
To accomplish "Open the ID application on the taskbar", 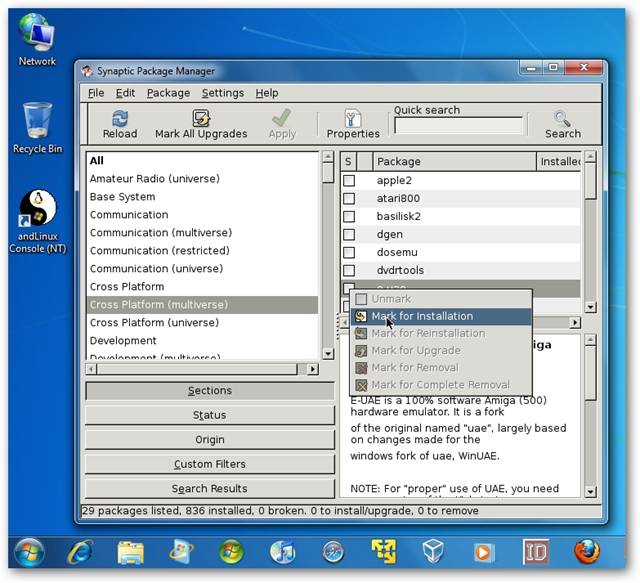I will [x=536, y=552].
